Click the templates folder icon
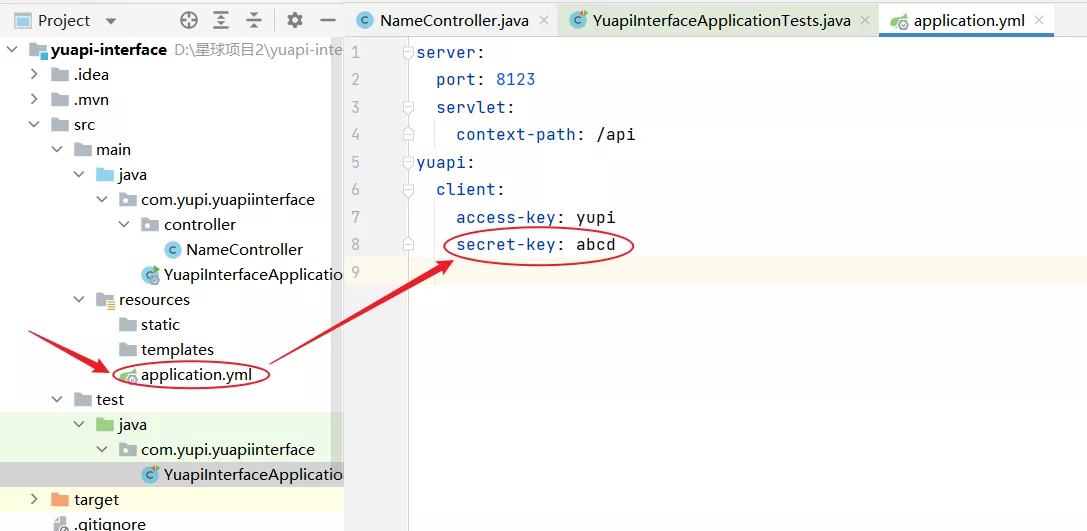Image resolution: width=1087 pixels, height=531 pixels. coord(128,349)
